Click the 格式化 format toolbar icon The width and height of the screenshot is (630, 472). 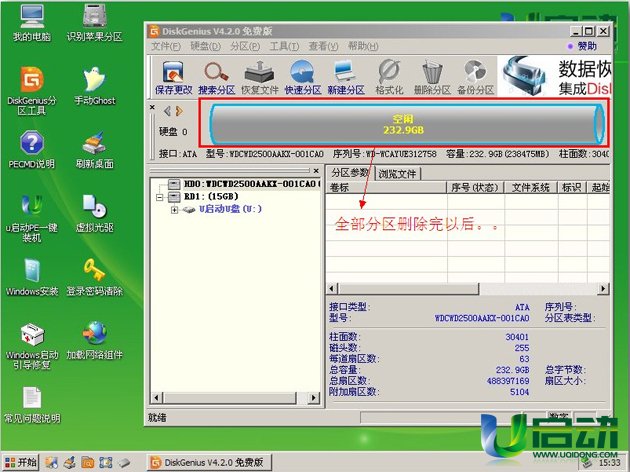pos(389,78)
